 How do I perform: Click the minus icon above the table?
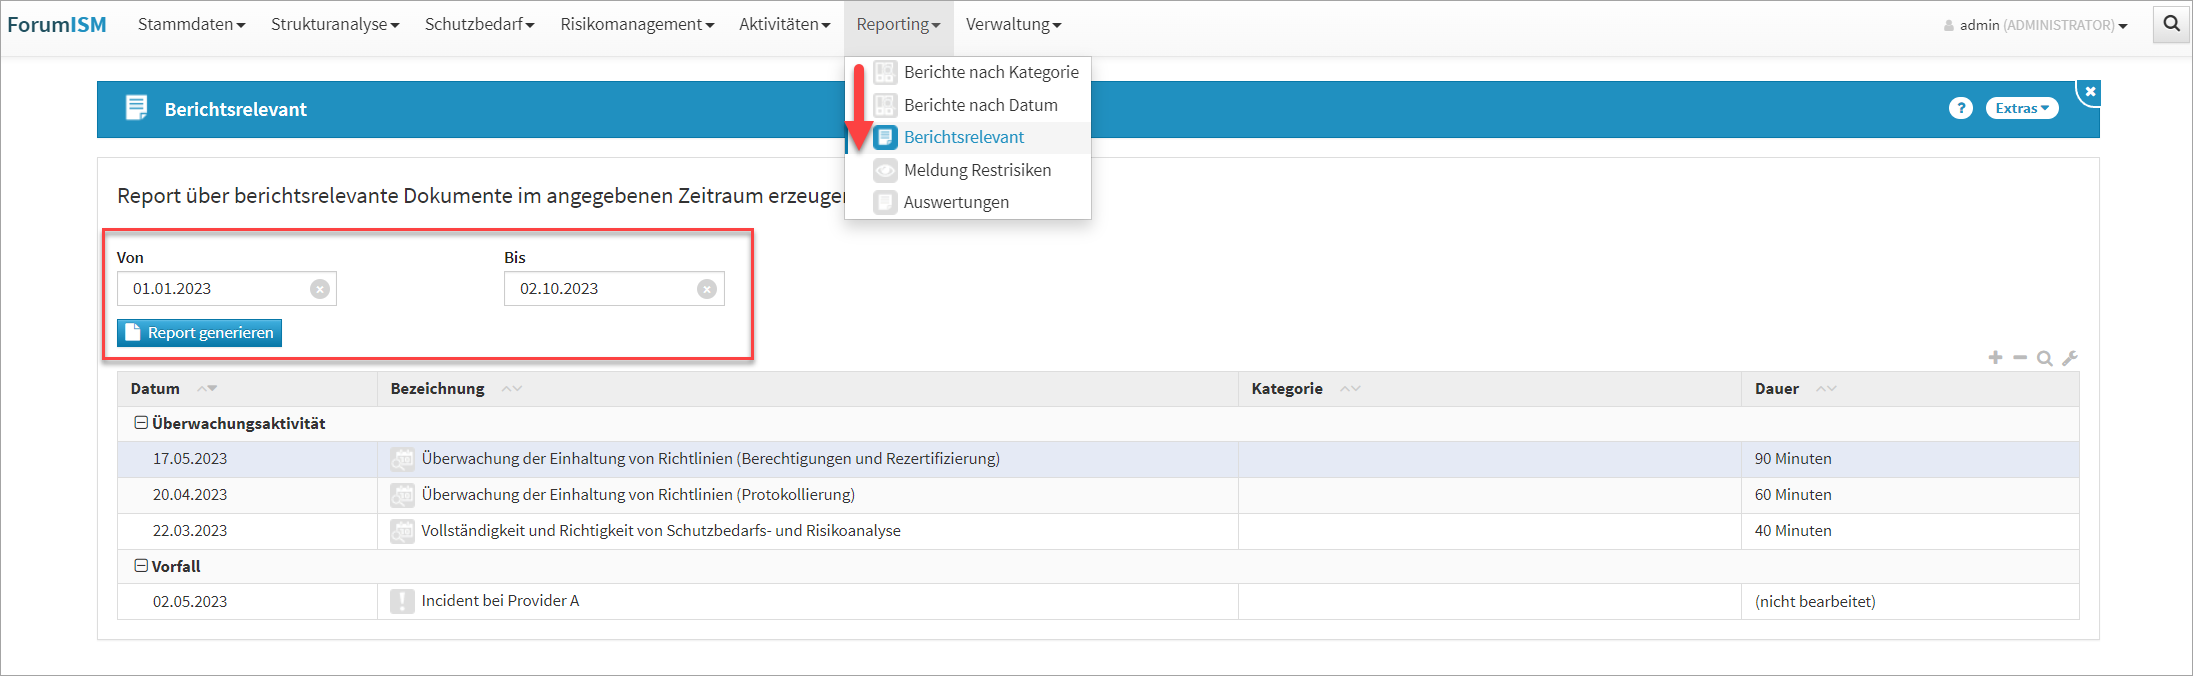coord(2020,358)
